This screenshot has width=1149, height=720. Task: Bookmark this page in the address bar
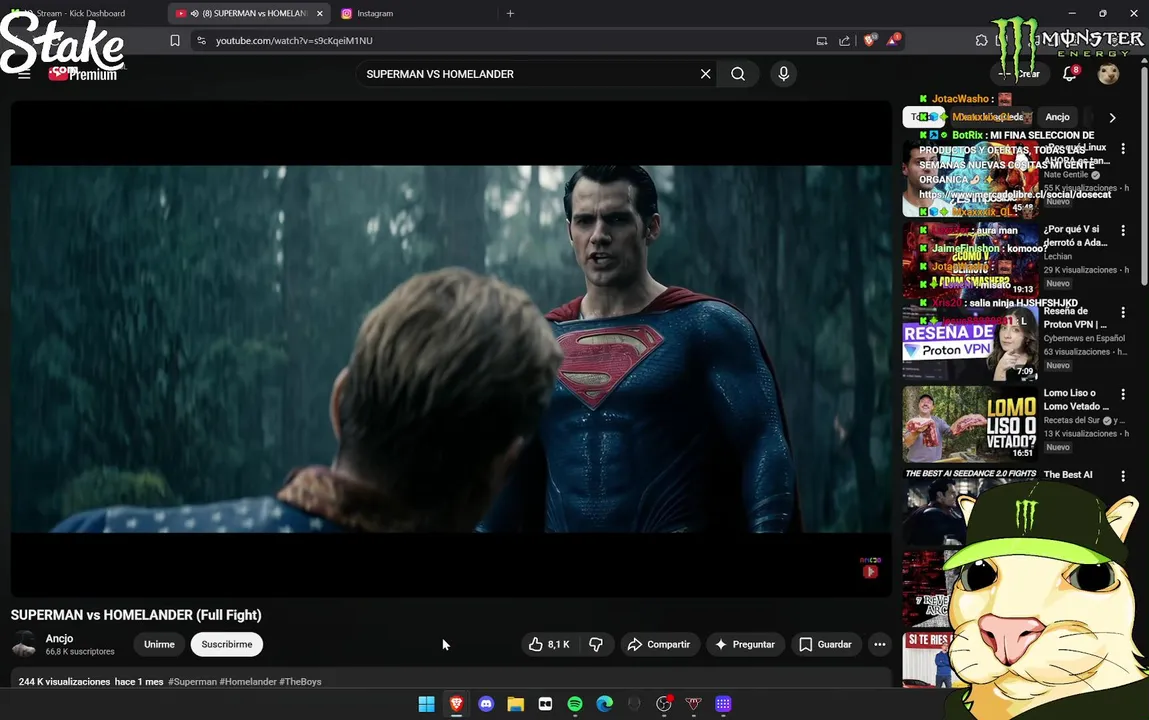click(x=175, y=41)
